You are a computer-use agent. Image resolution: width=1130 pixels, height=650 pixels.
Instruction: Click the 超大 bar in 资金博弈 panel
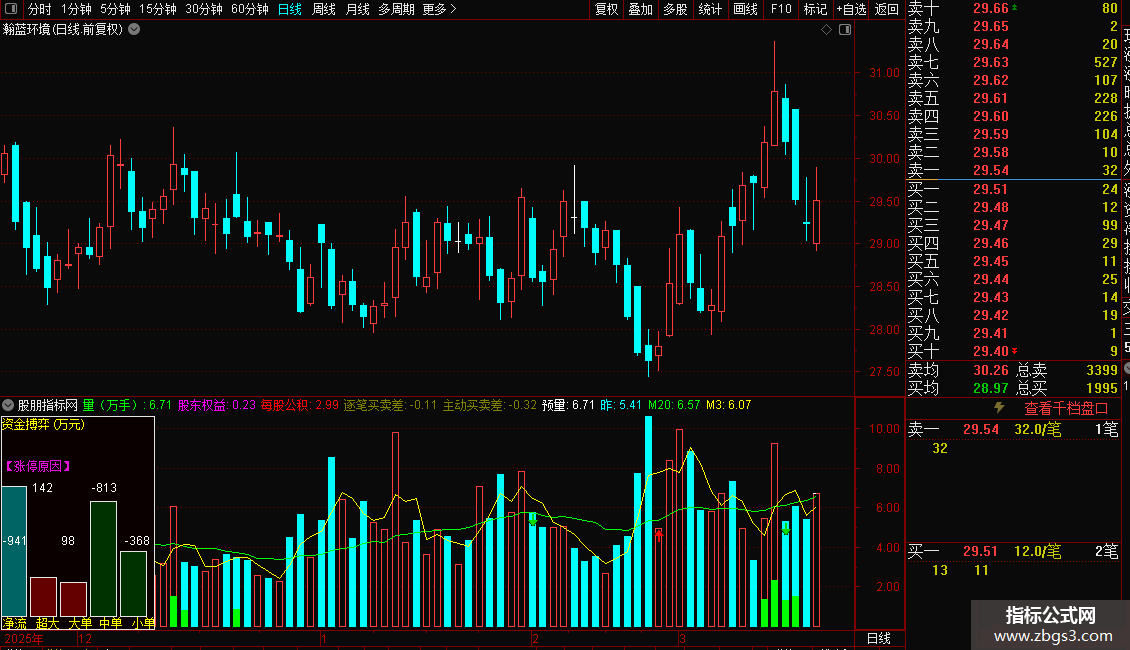tap(43, 597)
